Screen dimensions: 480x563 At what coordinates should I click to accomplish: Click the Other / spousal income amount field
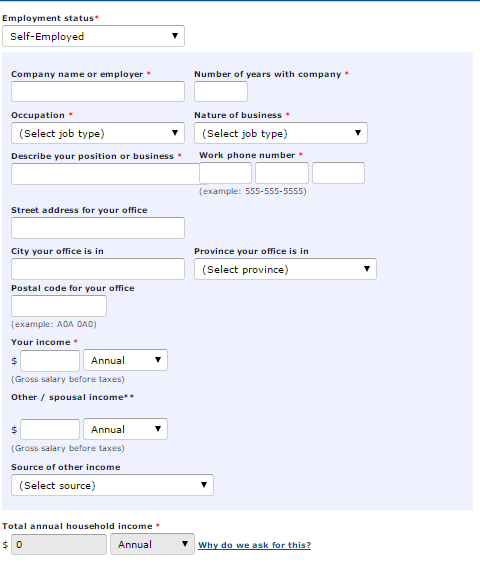(50, 429)
